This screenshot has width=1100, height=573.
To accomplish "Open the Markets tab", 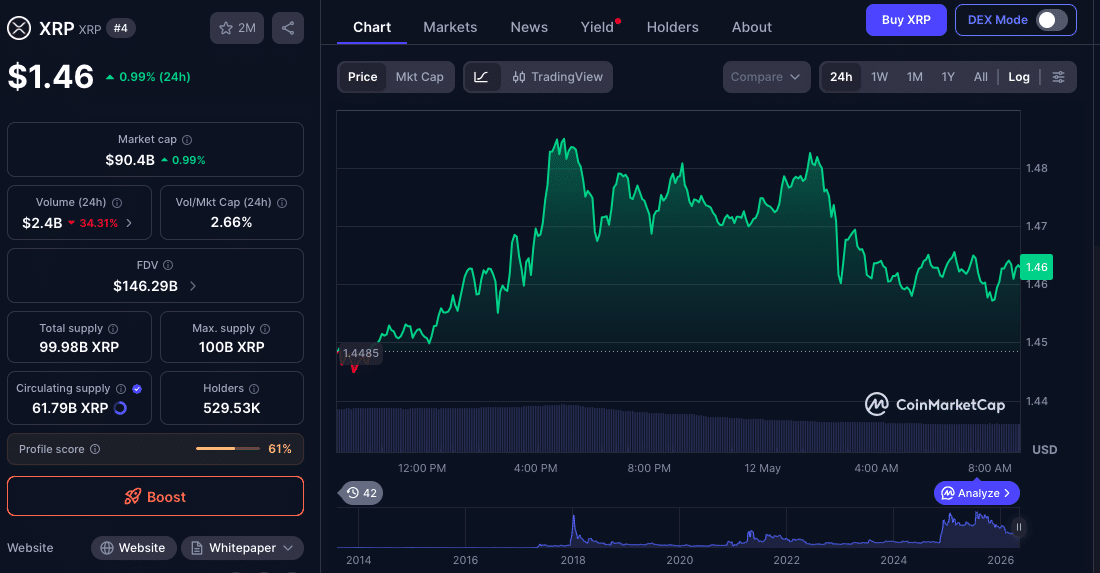I will click(450, 27).
